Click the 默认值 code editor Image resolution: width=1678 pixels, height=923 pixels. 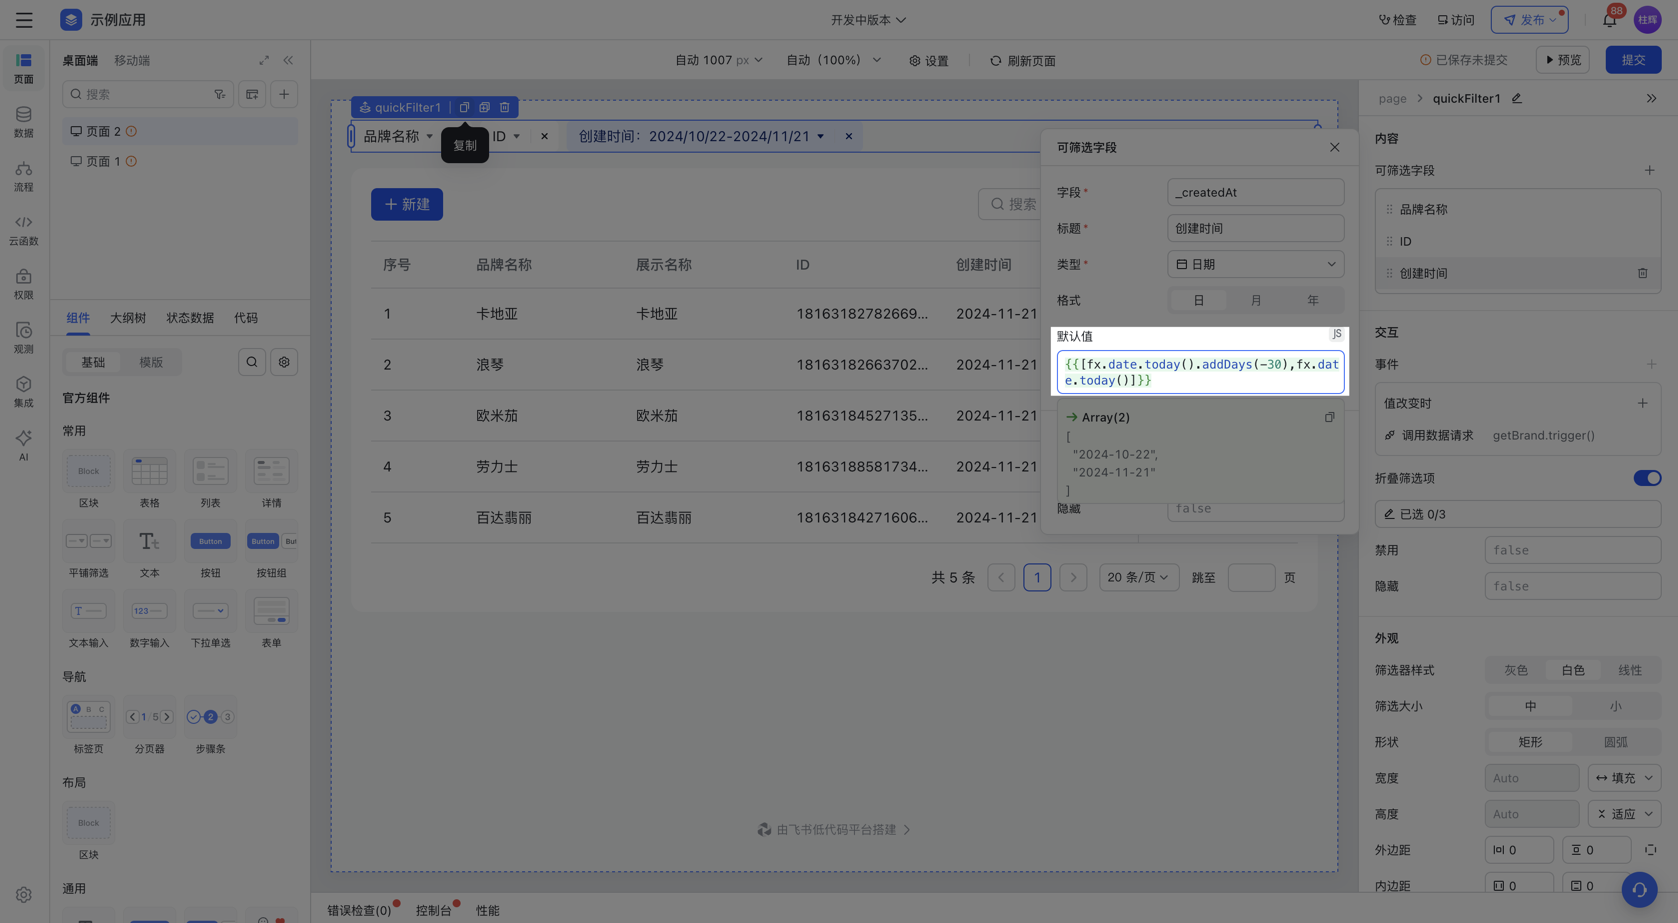click(1200, 372)
